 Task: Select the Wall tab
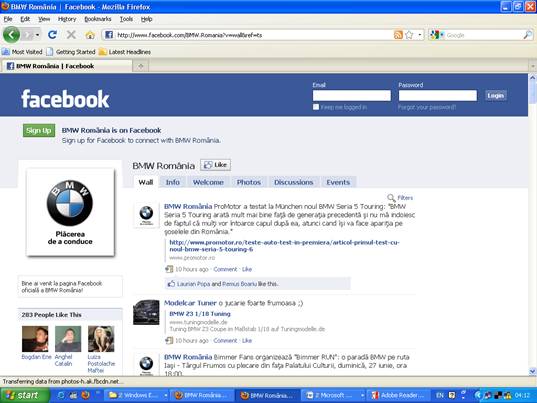point(146,182)
